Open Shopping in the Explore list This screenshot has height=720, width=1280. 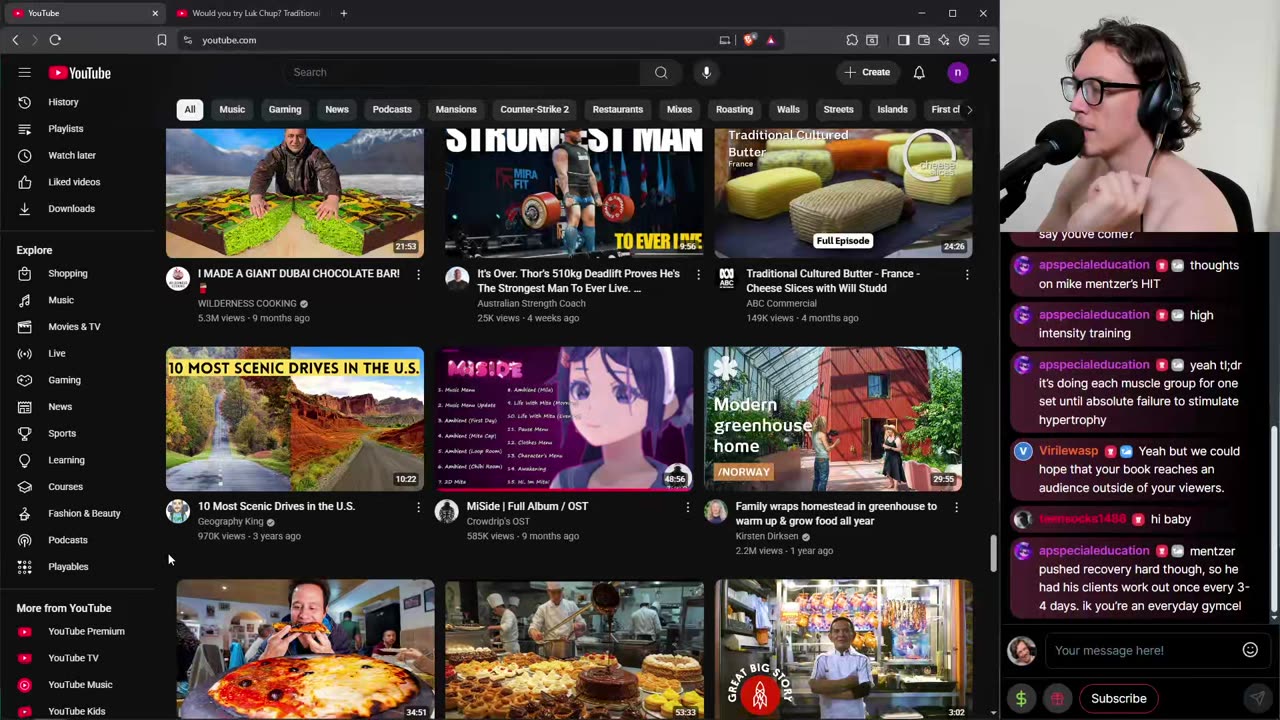(68, 273)
